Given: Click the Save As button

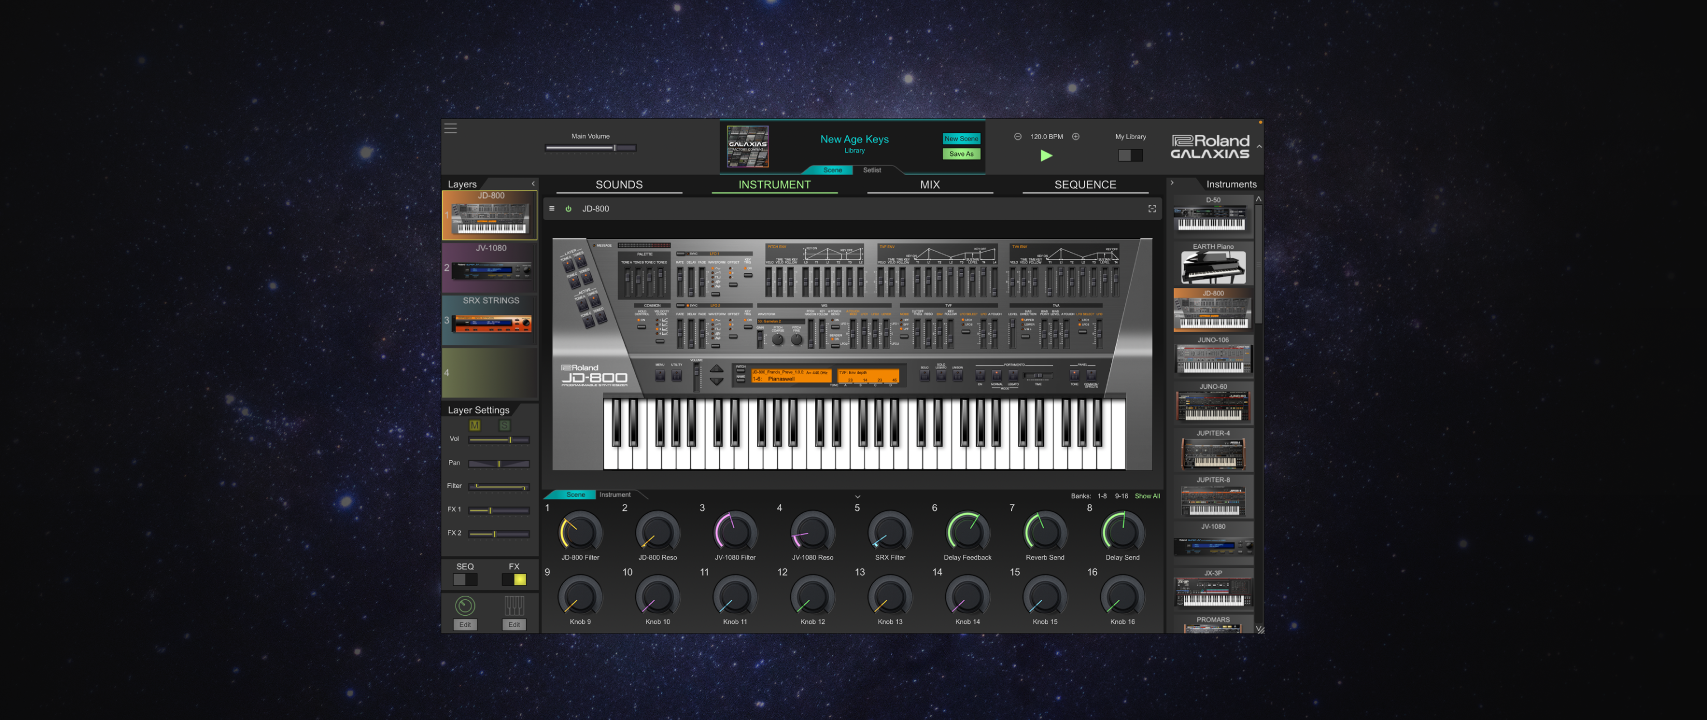Looking at the screenshot, I should tap(961, 154).
